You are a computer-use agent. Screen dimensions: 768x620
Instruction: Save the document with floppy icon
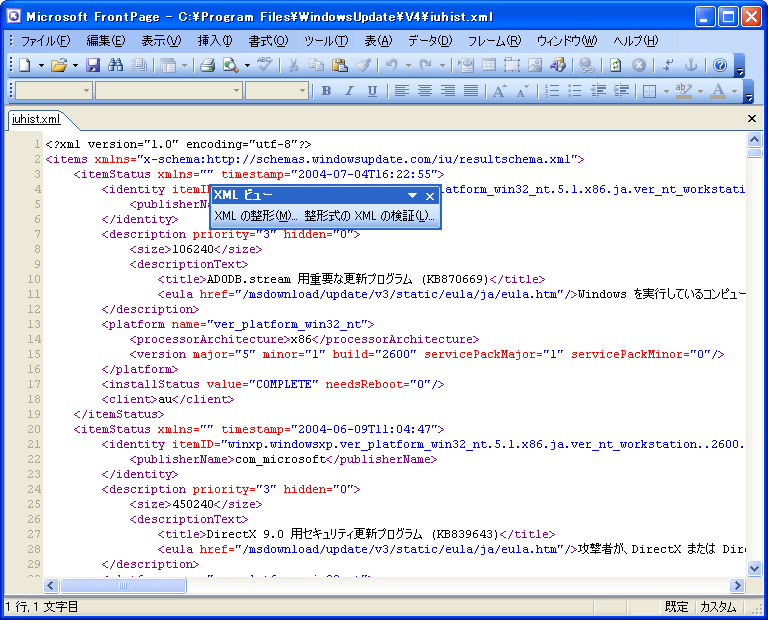point(93,65)
